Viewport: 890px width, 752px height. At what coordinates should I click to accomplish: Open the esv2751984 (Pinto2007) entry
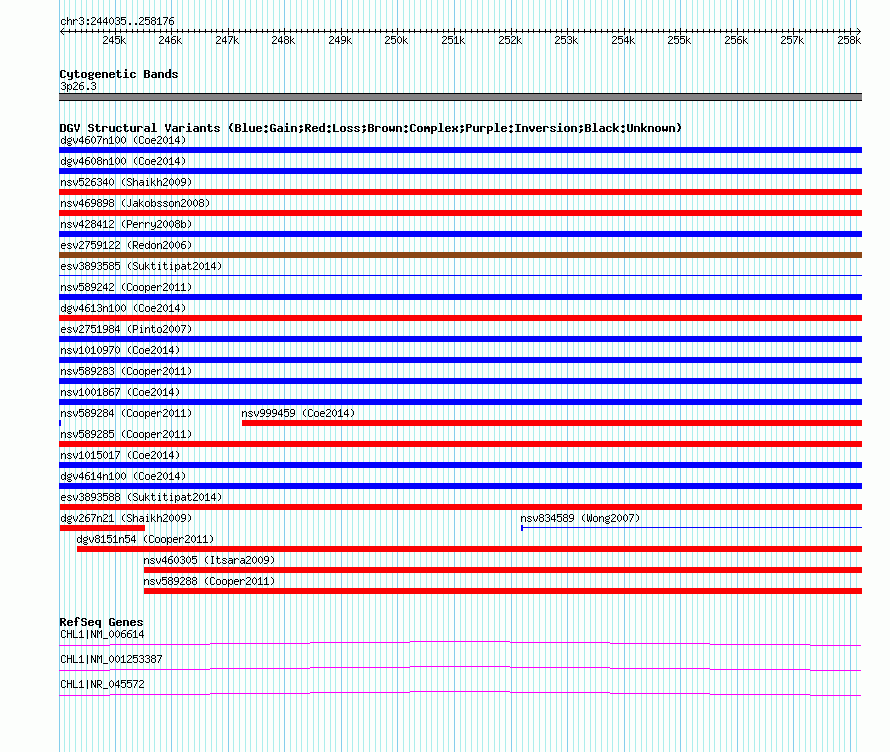point(126,329)
